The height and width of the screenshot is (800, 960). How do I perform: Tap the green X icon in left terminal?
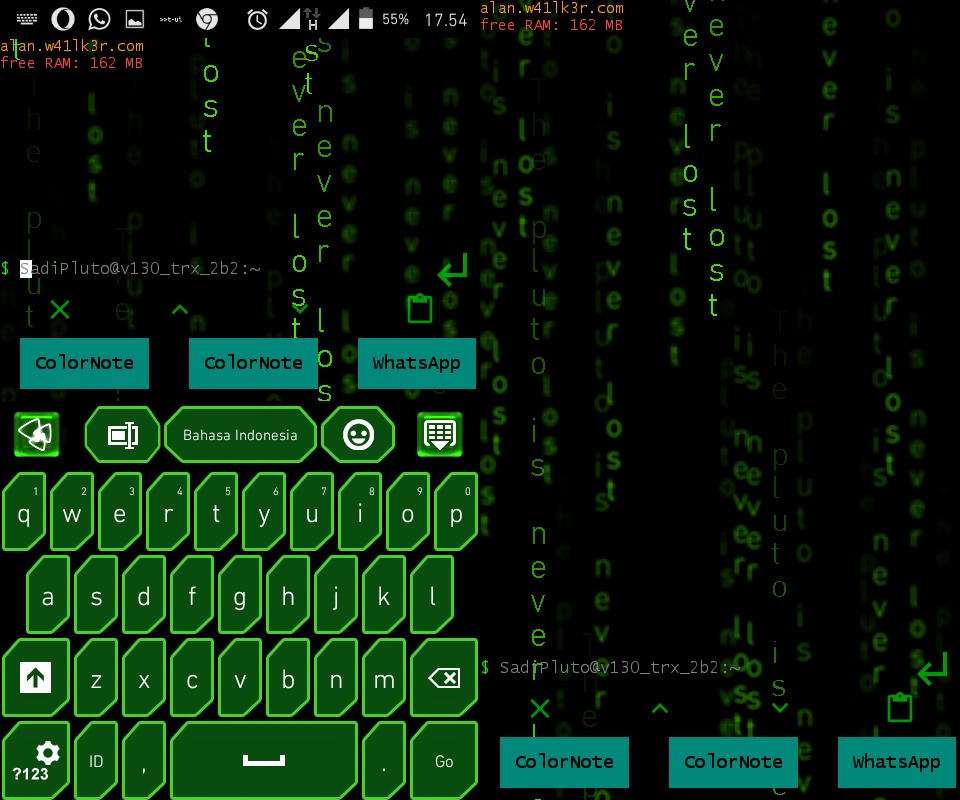point(60,309)
